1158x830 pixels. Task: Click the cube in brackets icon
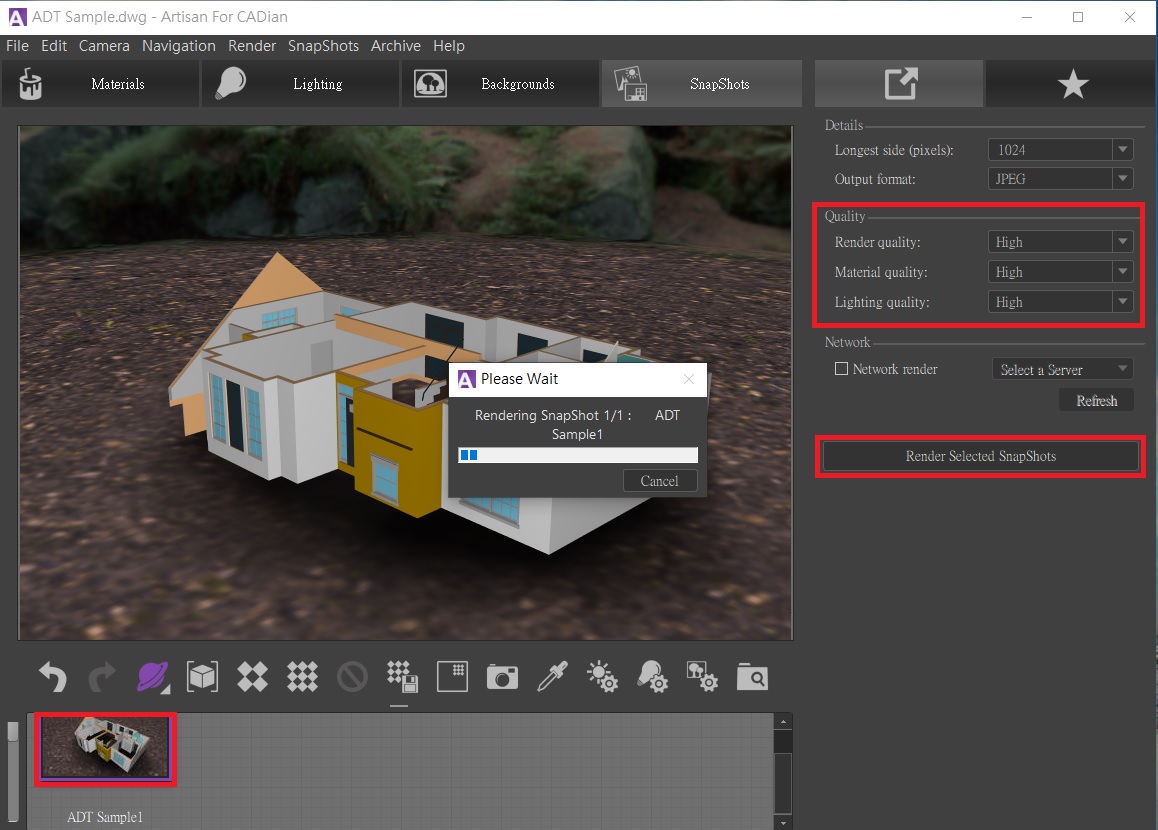[203, 678]
